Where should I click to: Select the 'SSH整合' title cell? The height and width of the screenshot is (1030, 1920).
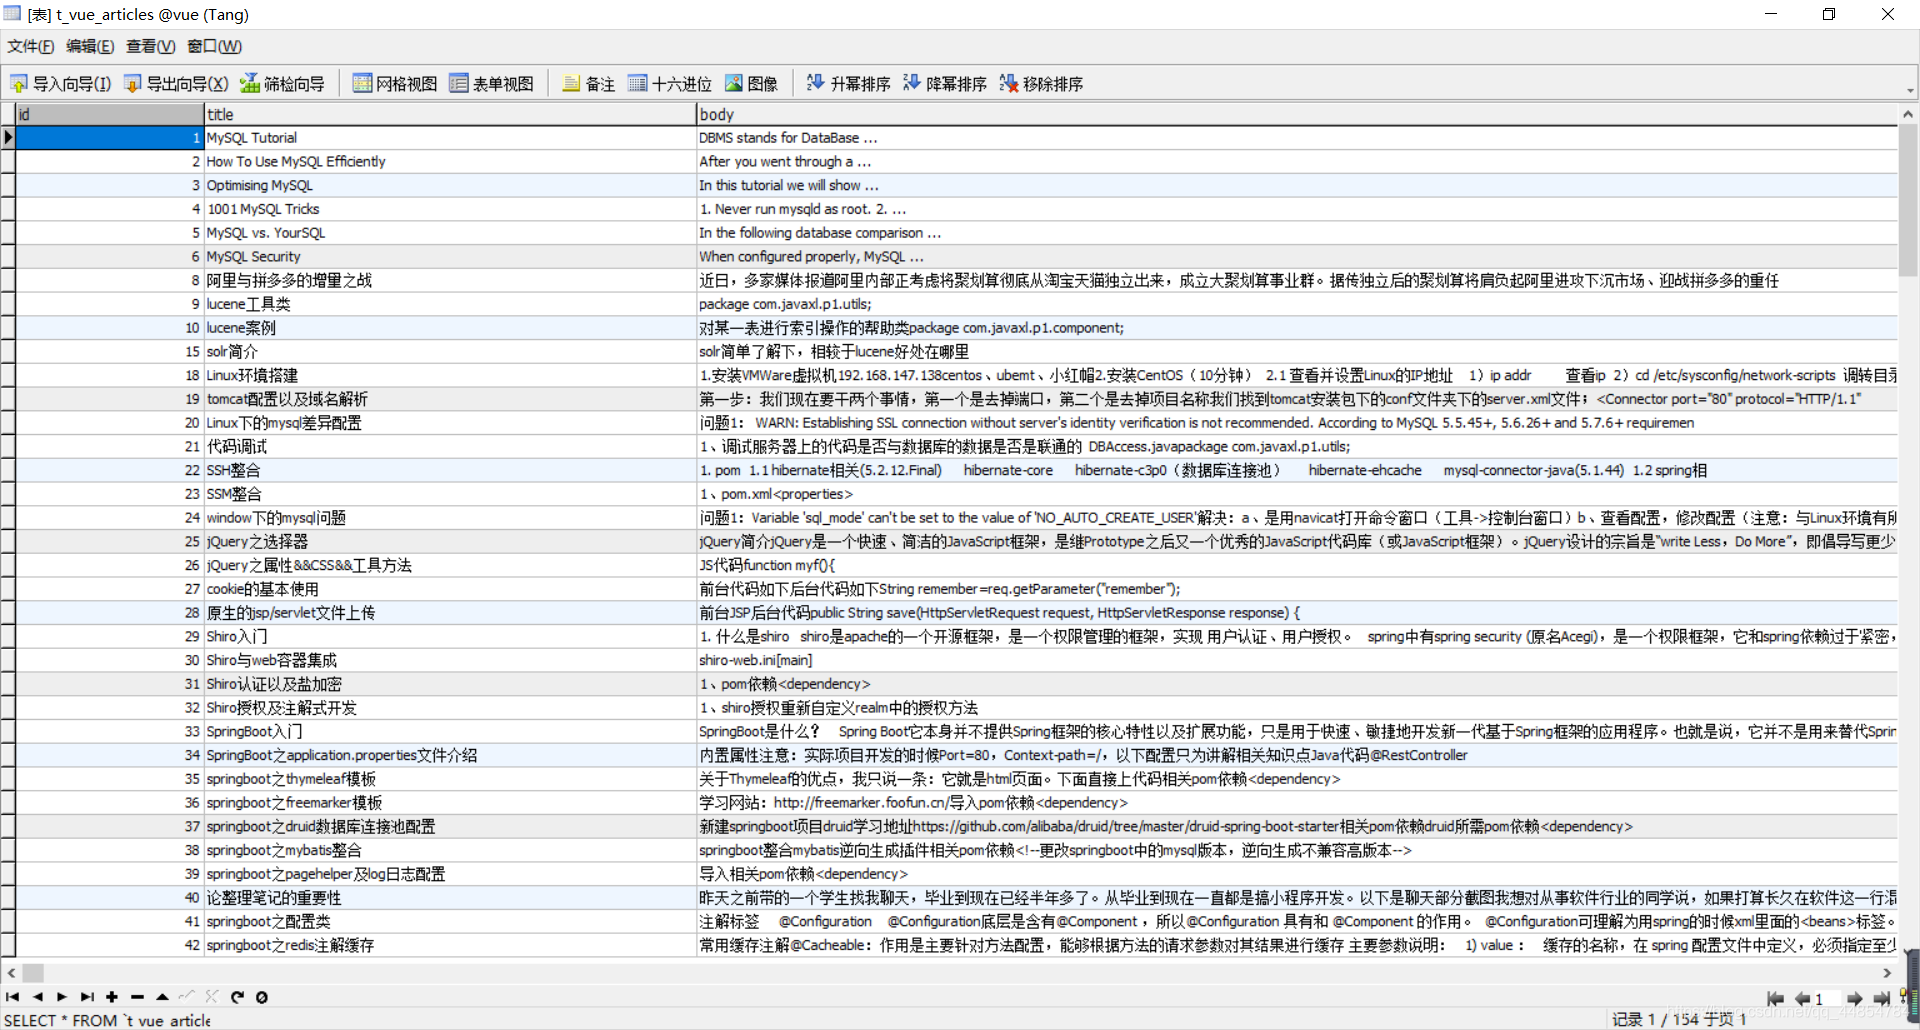tap(450, 470)
